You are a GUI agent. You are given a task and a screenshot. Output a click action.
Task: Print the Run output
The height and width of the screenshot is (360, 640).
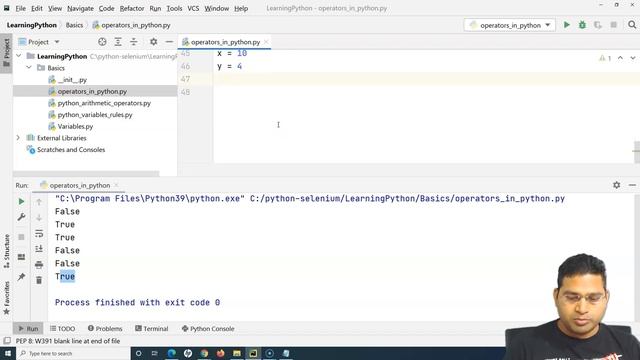click(39, 264)
